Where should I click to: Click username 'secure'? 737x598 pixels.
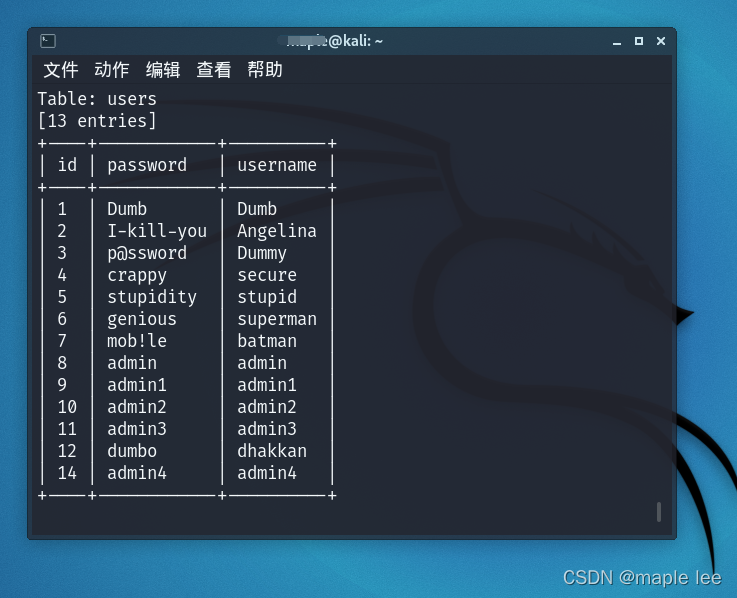pos(267,275)
